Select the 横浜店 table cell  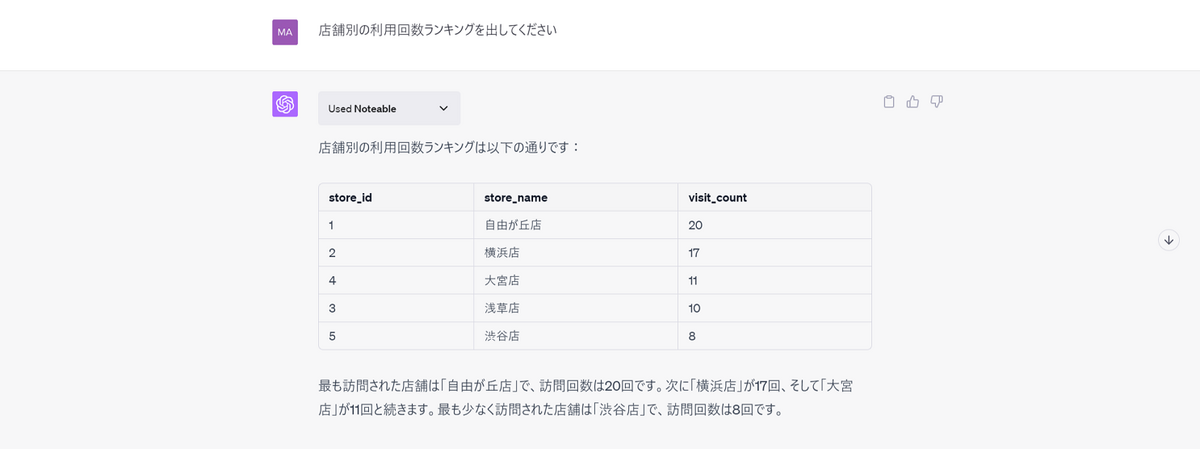coord(576,253)
